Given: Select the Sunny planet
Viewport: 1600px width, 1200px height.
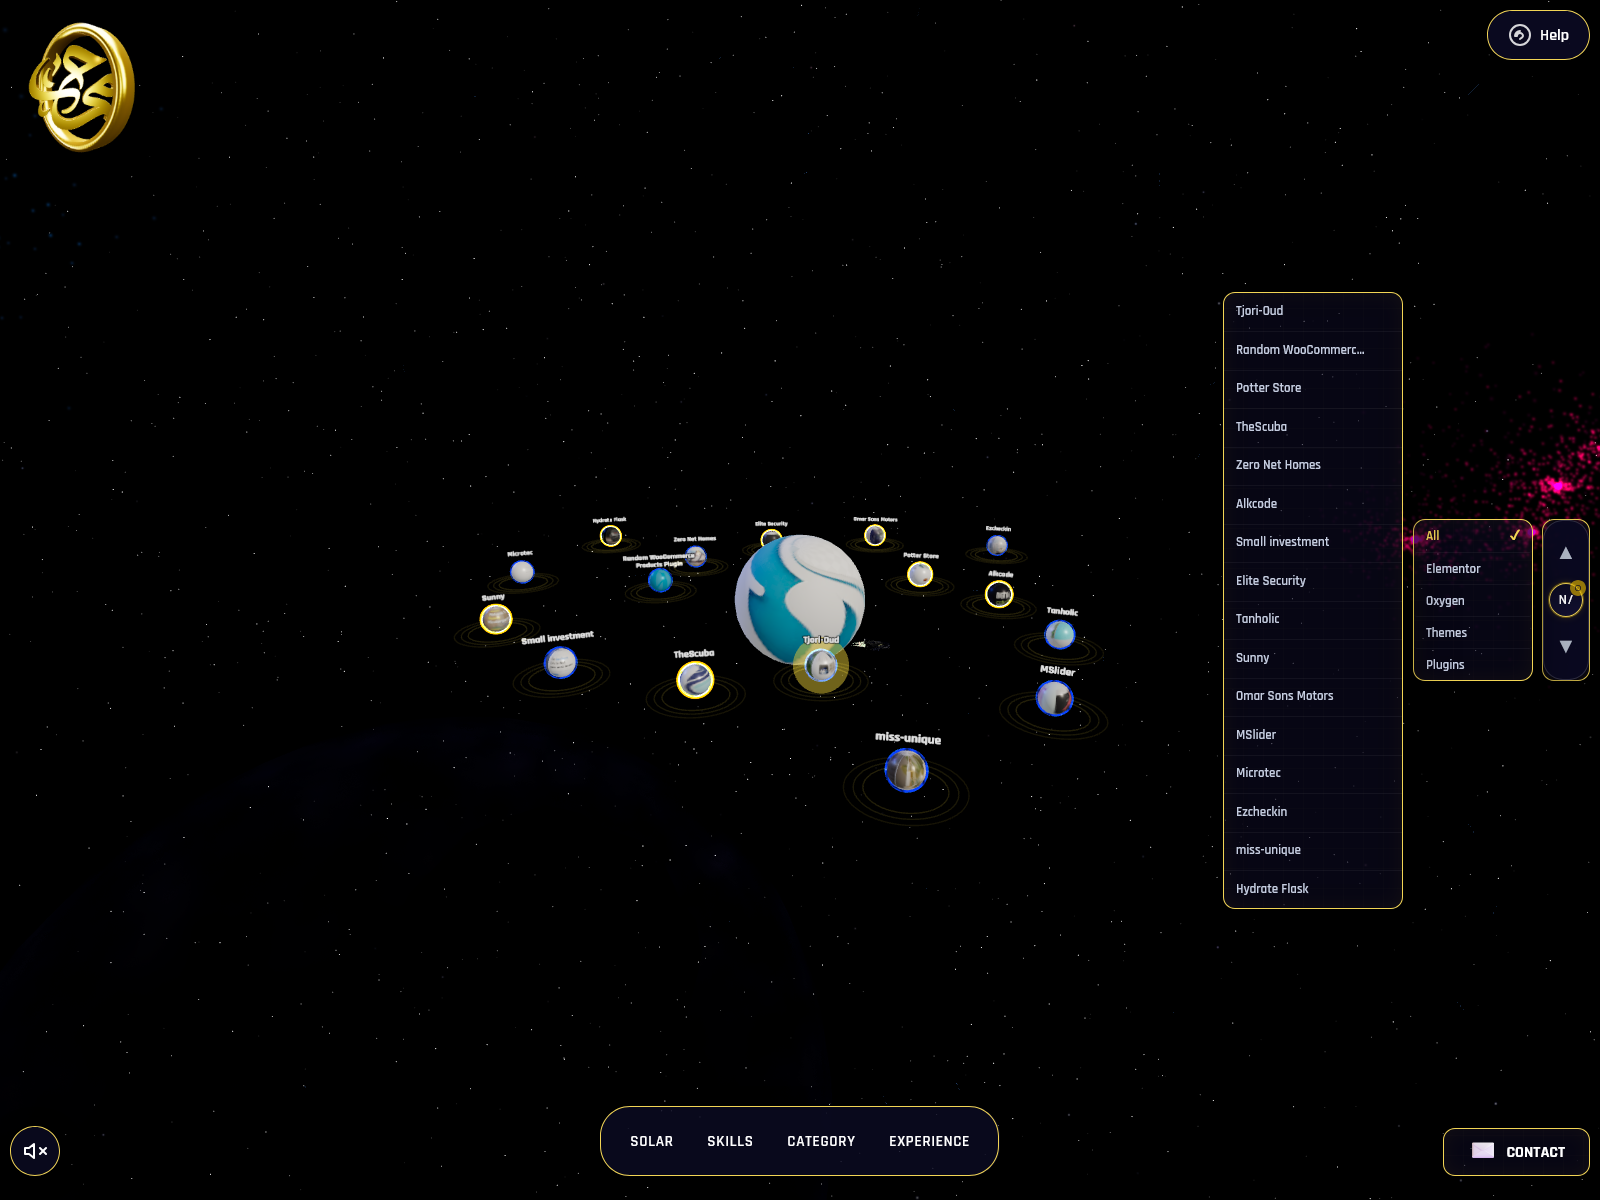Looking at the screenshot, I should tap(496, 619).
